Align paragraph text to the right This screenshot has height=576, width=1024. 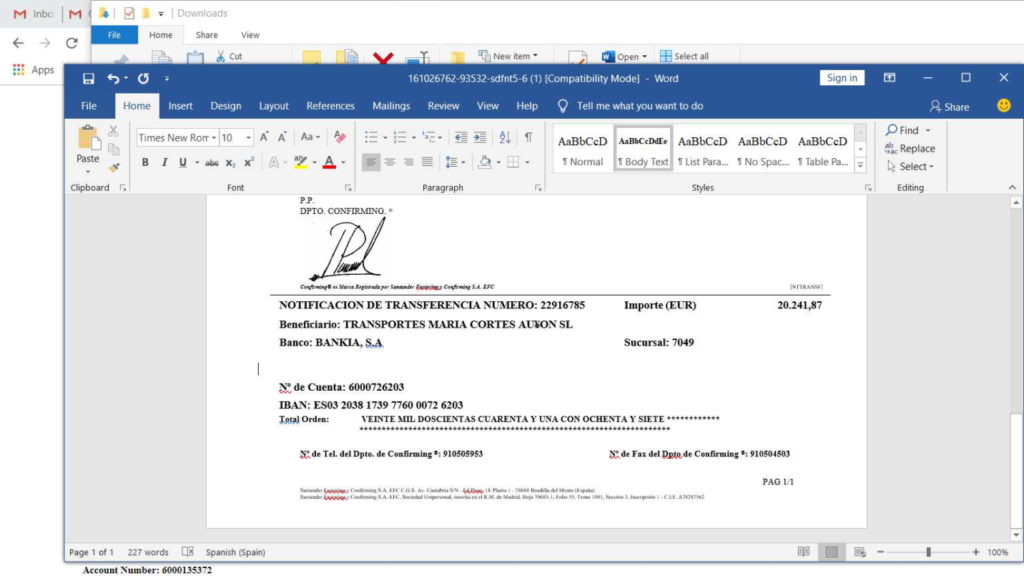click(x=408, y=163)
